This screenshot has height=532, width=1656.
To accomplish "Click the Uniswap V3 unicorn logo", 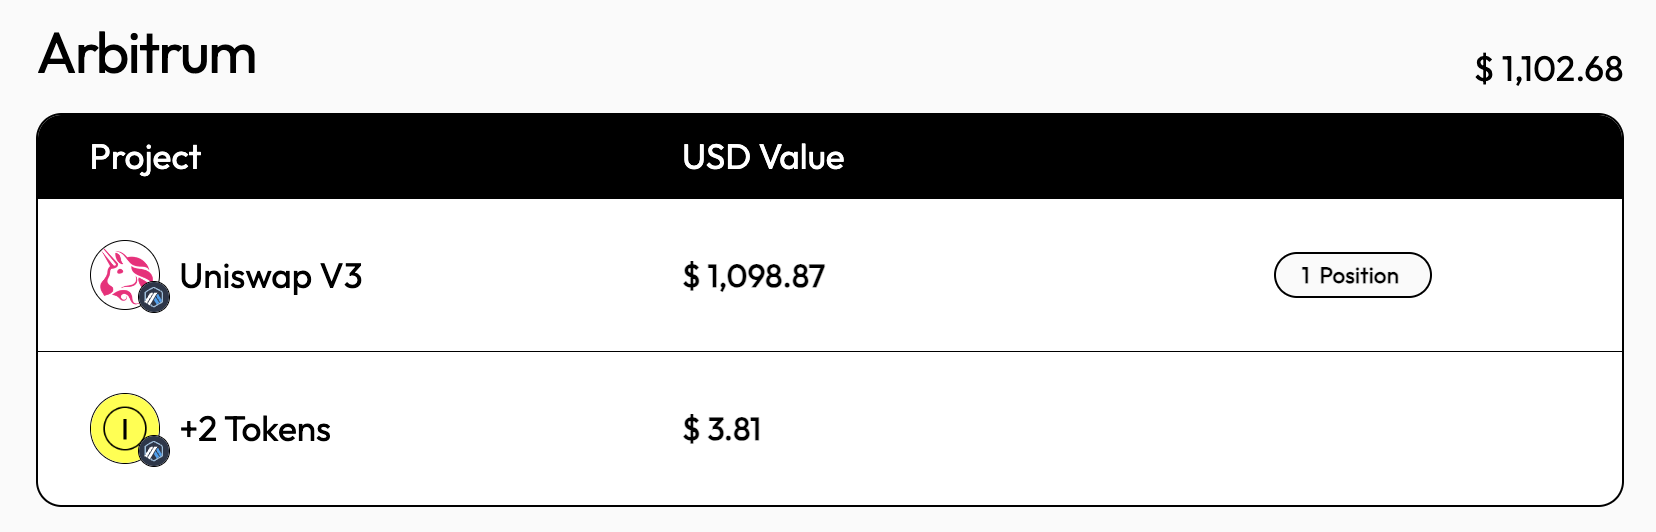I will point(125,274).
